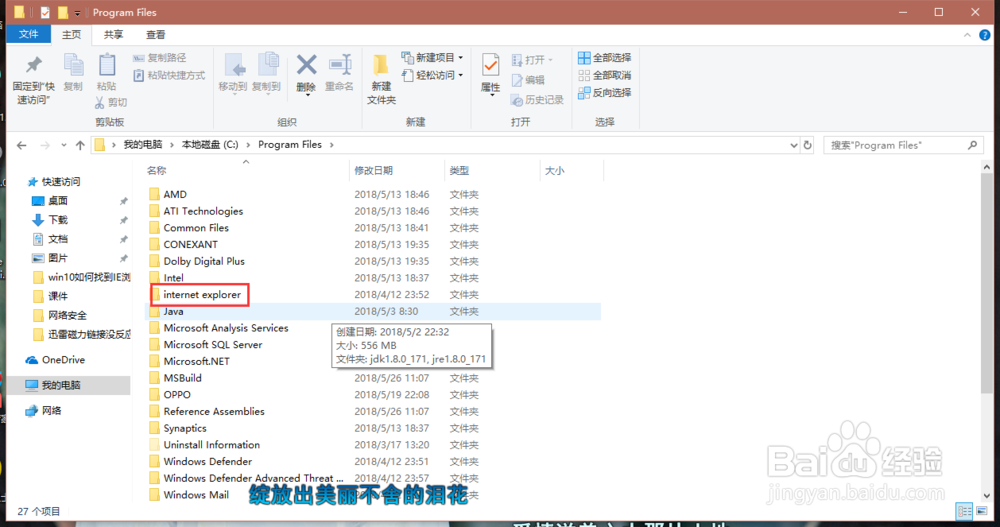Click Edit (编辑) in the ribbon
The height and width of the screenshot is (527, 1000).
point(528,80)
